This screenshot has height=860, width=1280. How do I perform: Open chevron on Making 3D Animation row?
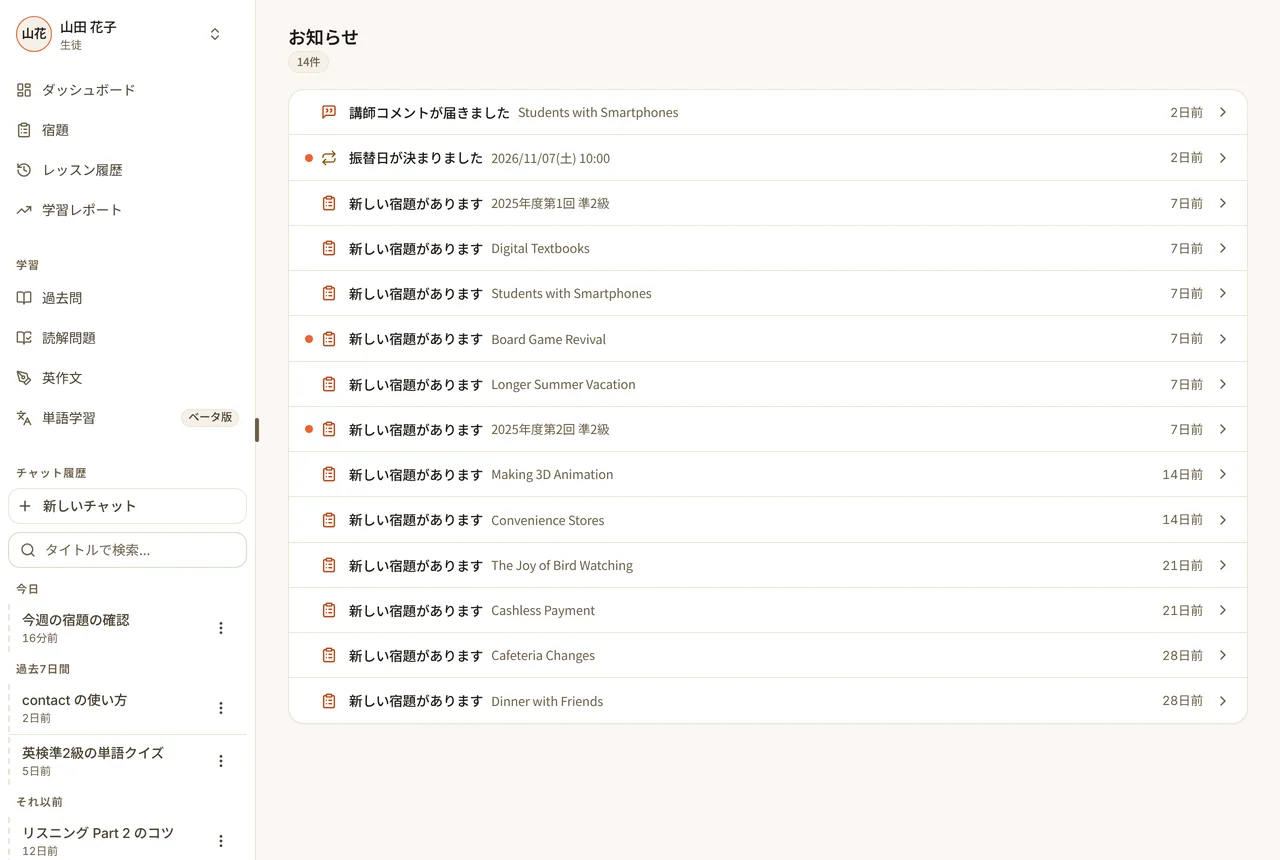1223,474
